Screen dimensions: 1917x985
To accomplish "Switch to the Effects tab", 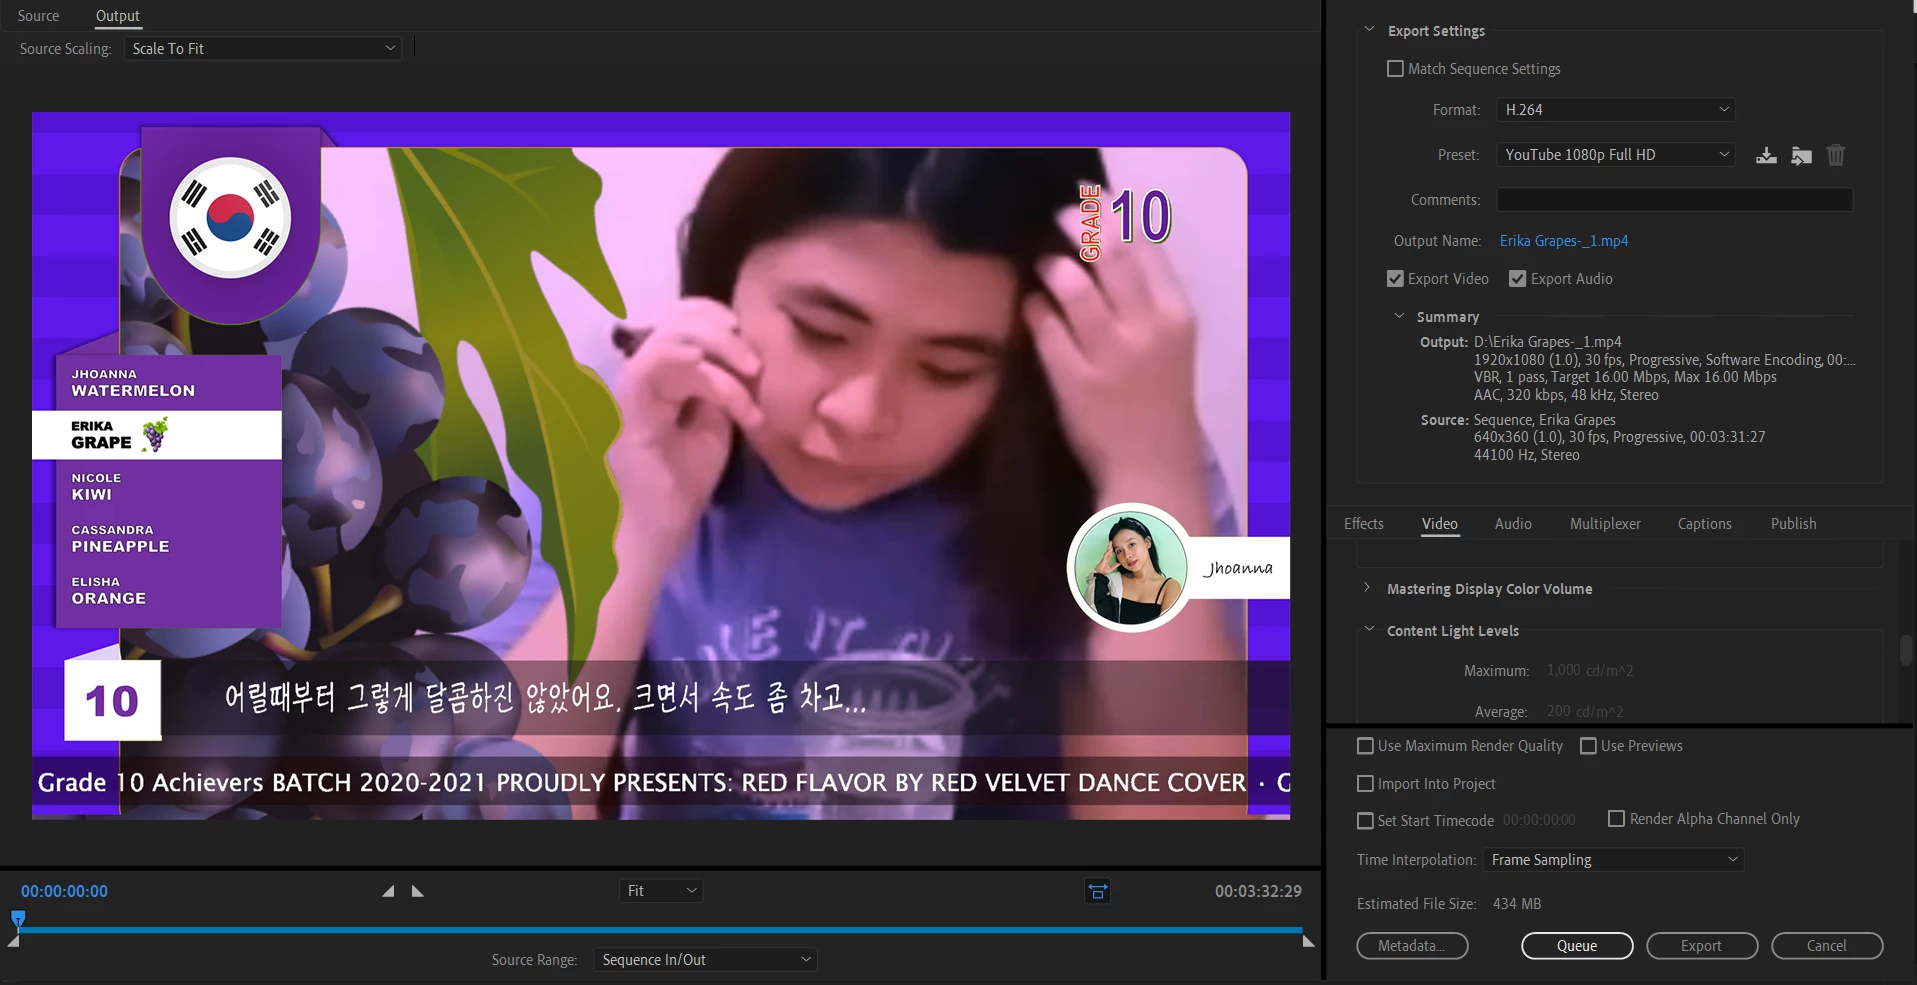I will (1364, 524).
